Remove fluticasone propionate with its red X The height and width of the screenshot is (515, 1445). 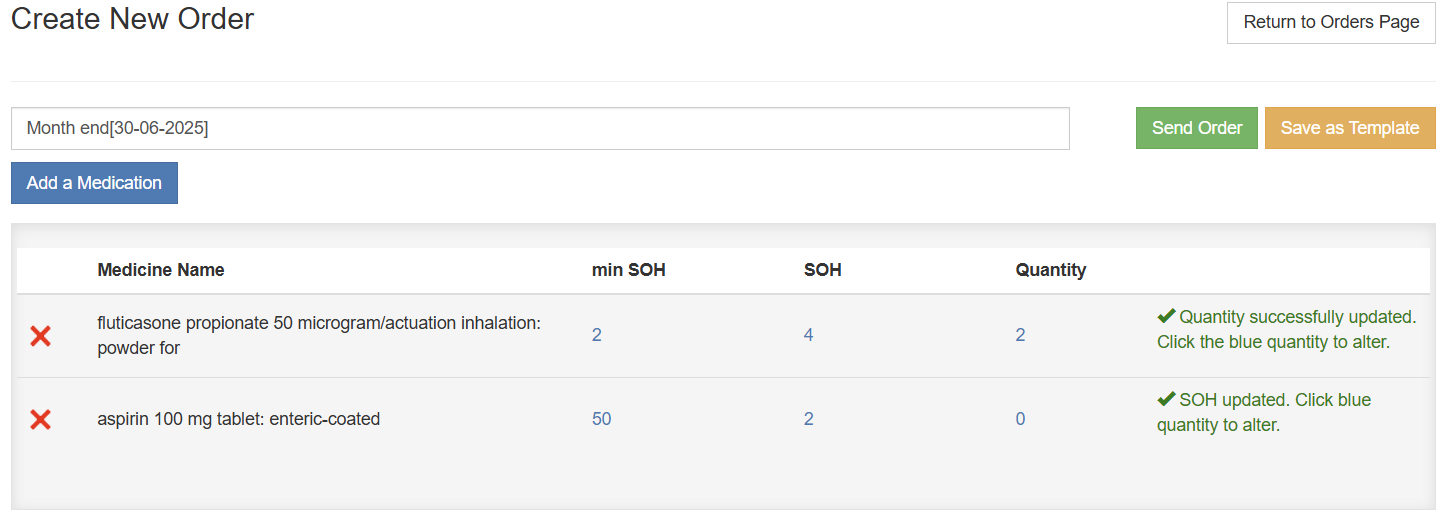click(40, 336)
